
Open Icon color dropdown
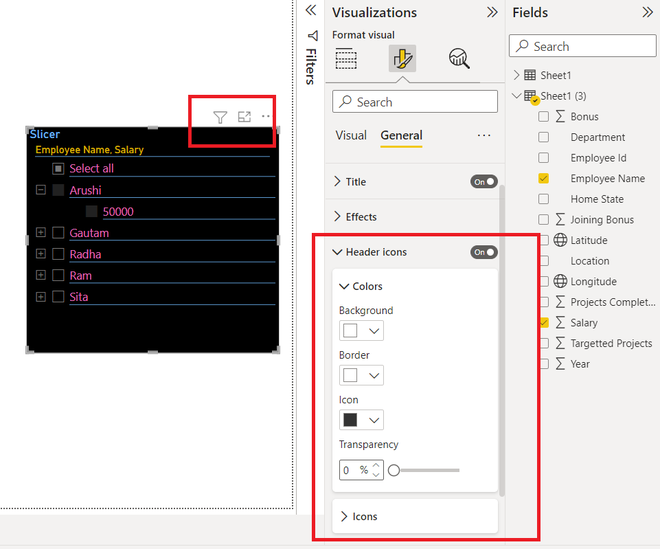[x=361, y=420]
